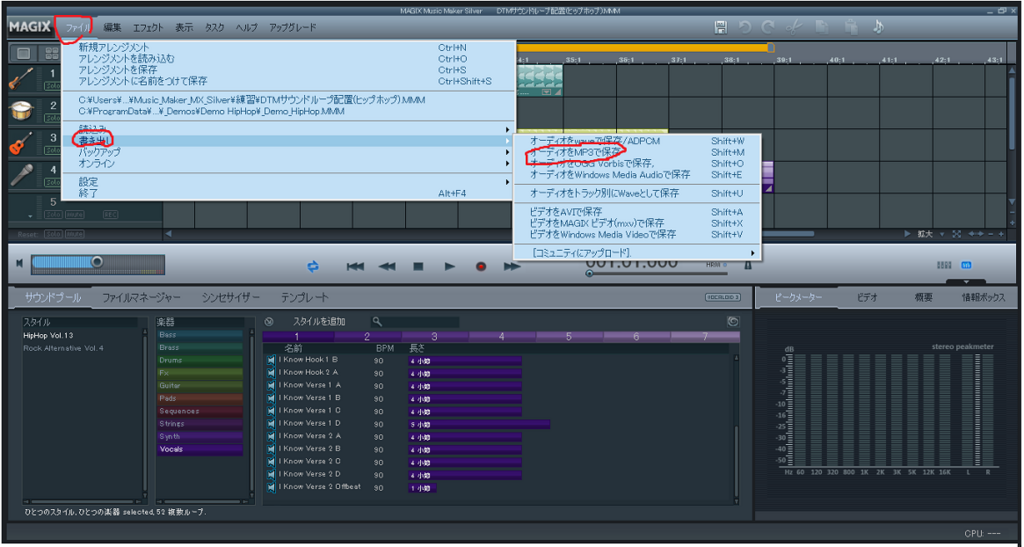The width and height of the screenshot is (1024, 547).
Task: Click the magnifier search icon in Soundpool
Action: [377, 322]
